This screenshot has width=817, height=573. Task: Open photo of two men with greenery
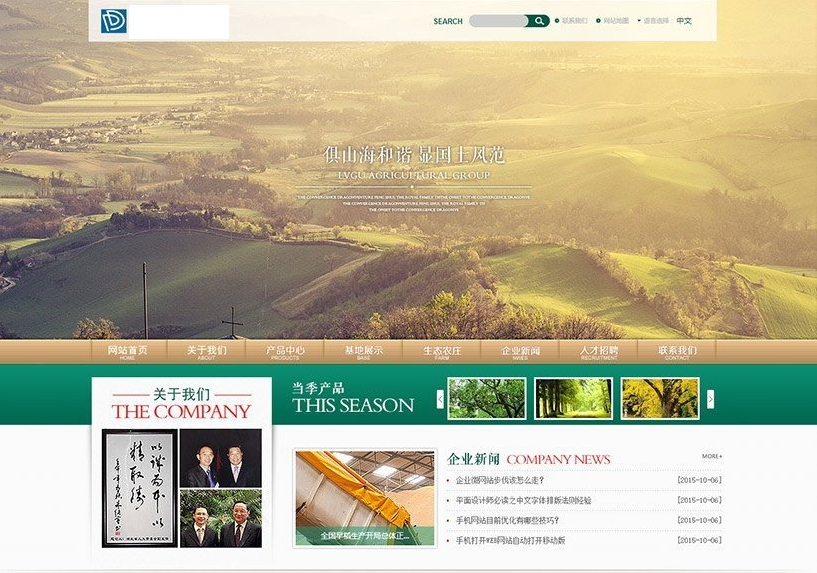(x=221, y=518)
